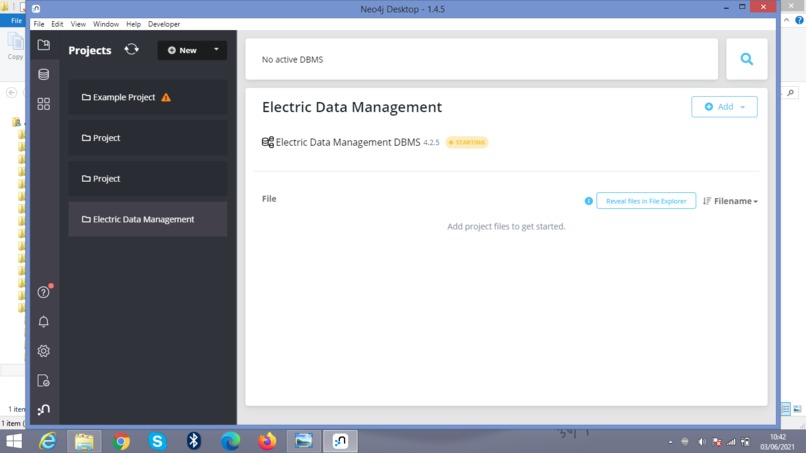Open Microsoft Edge from taskbar
The width and height of the screenshot is (806, 453).
point(230,441)
